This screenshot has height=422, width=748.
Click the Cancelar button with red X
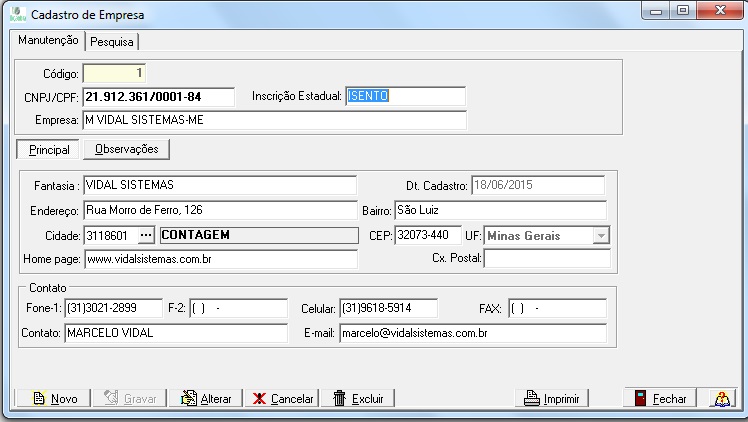284,398
